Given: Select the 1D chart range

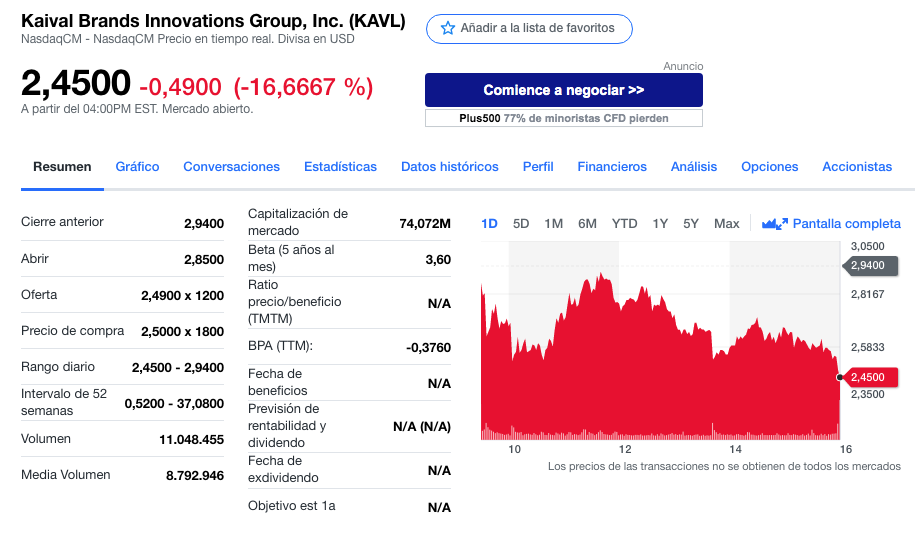Looking at the screenshot, I should (489, 223).
